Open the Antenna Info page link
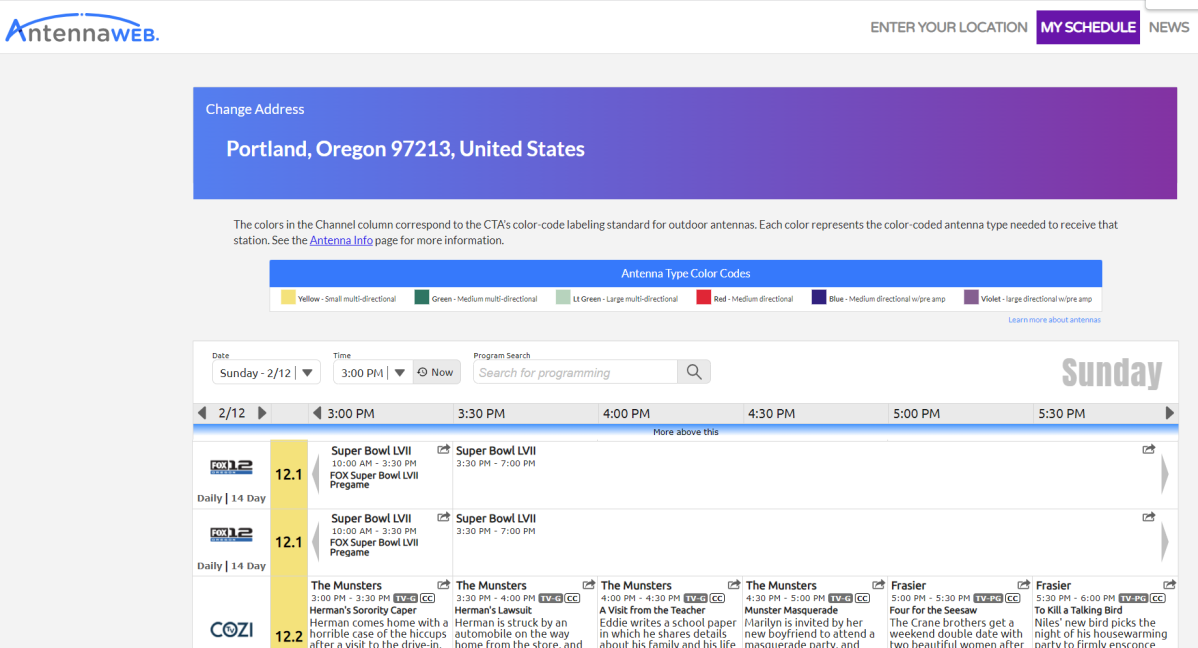 tap(341, 240)
